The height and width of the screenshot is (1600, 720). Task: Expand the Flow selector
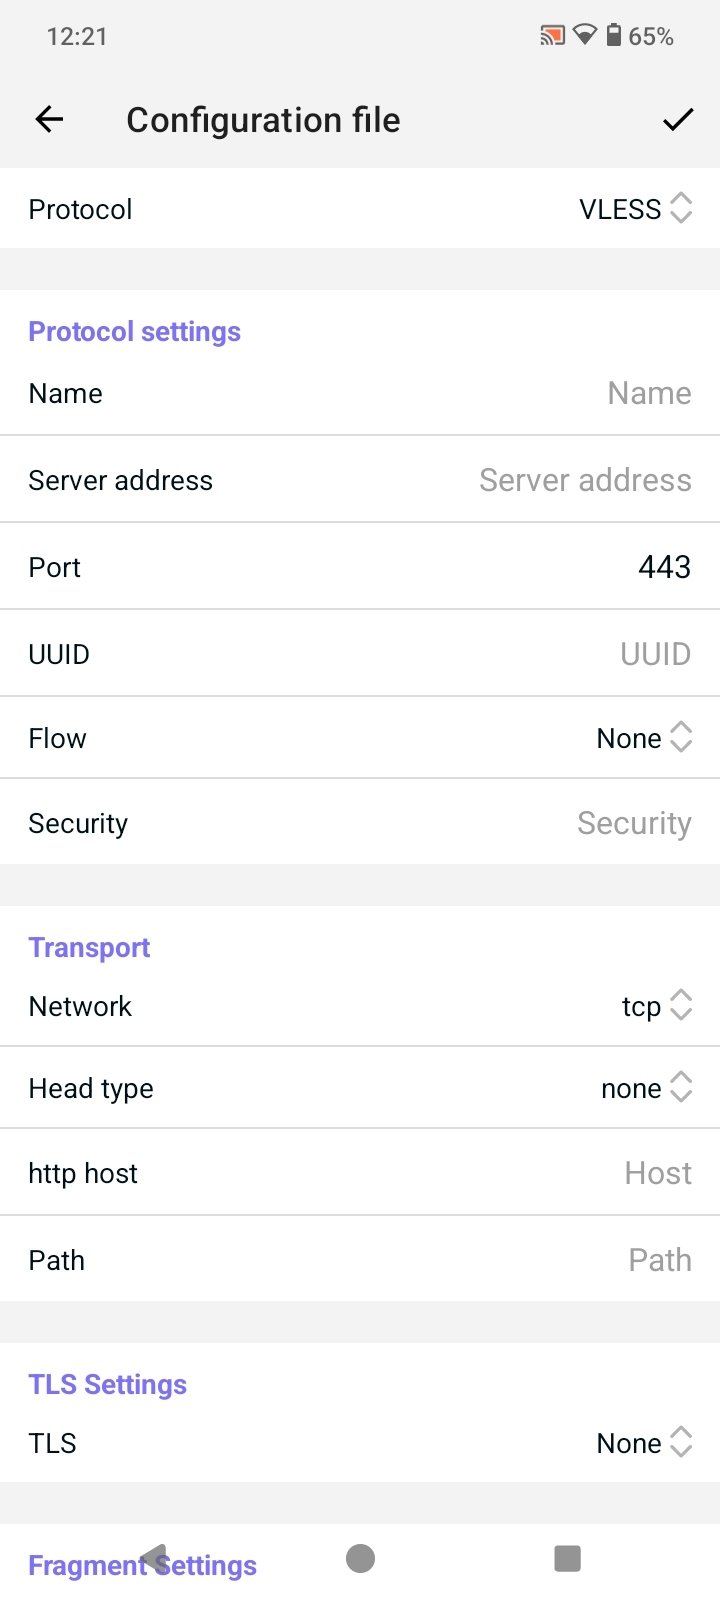pyautogui.click(x=643, y=738)
